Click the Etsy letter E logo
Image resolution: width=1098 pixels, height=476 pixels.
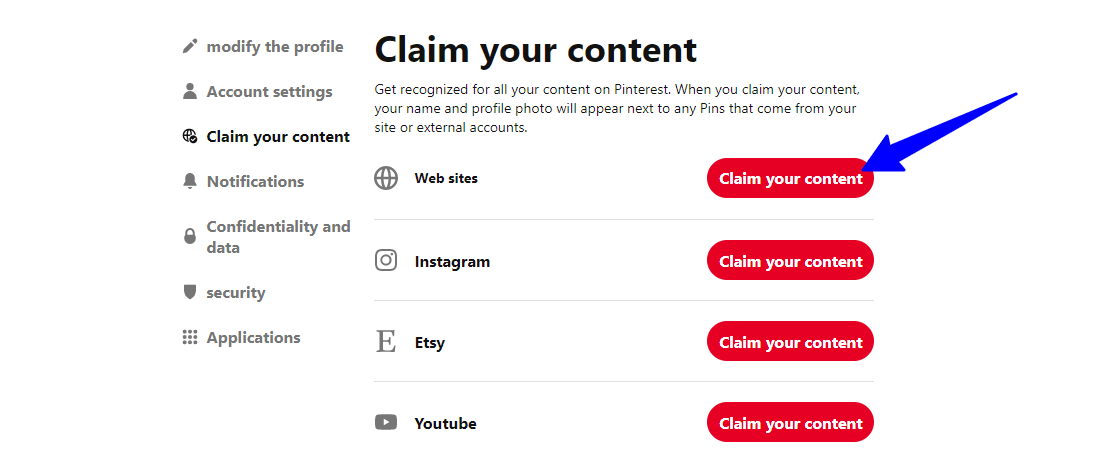[x=386, y=342]
